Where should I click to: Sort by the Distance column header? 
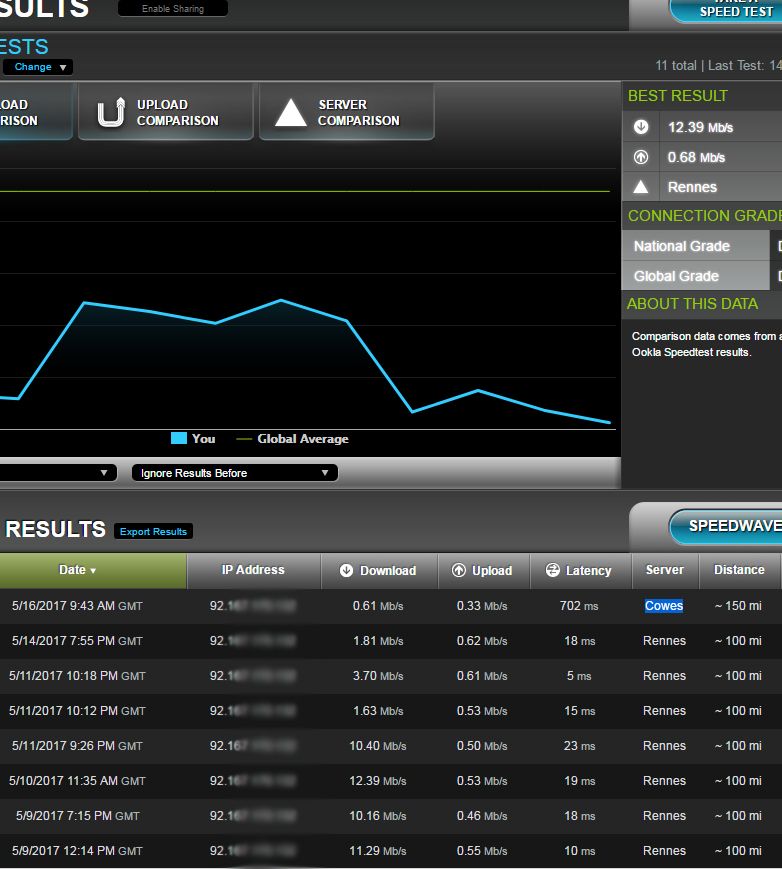click(x=739, y=570)
